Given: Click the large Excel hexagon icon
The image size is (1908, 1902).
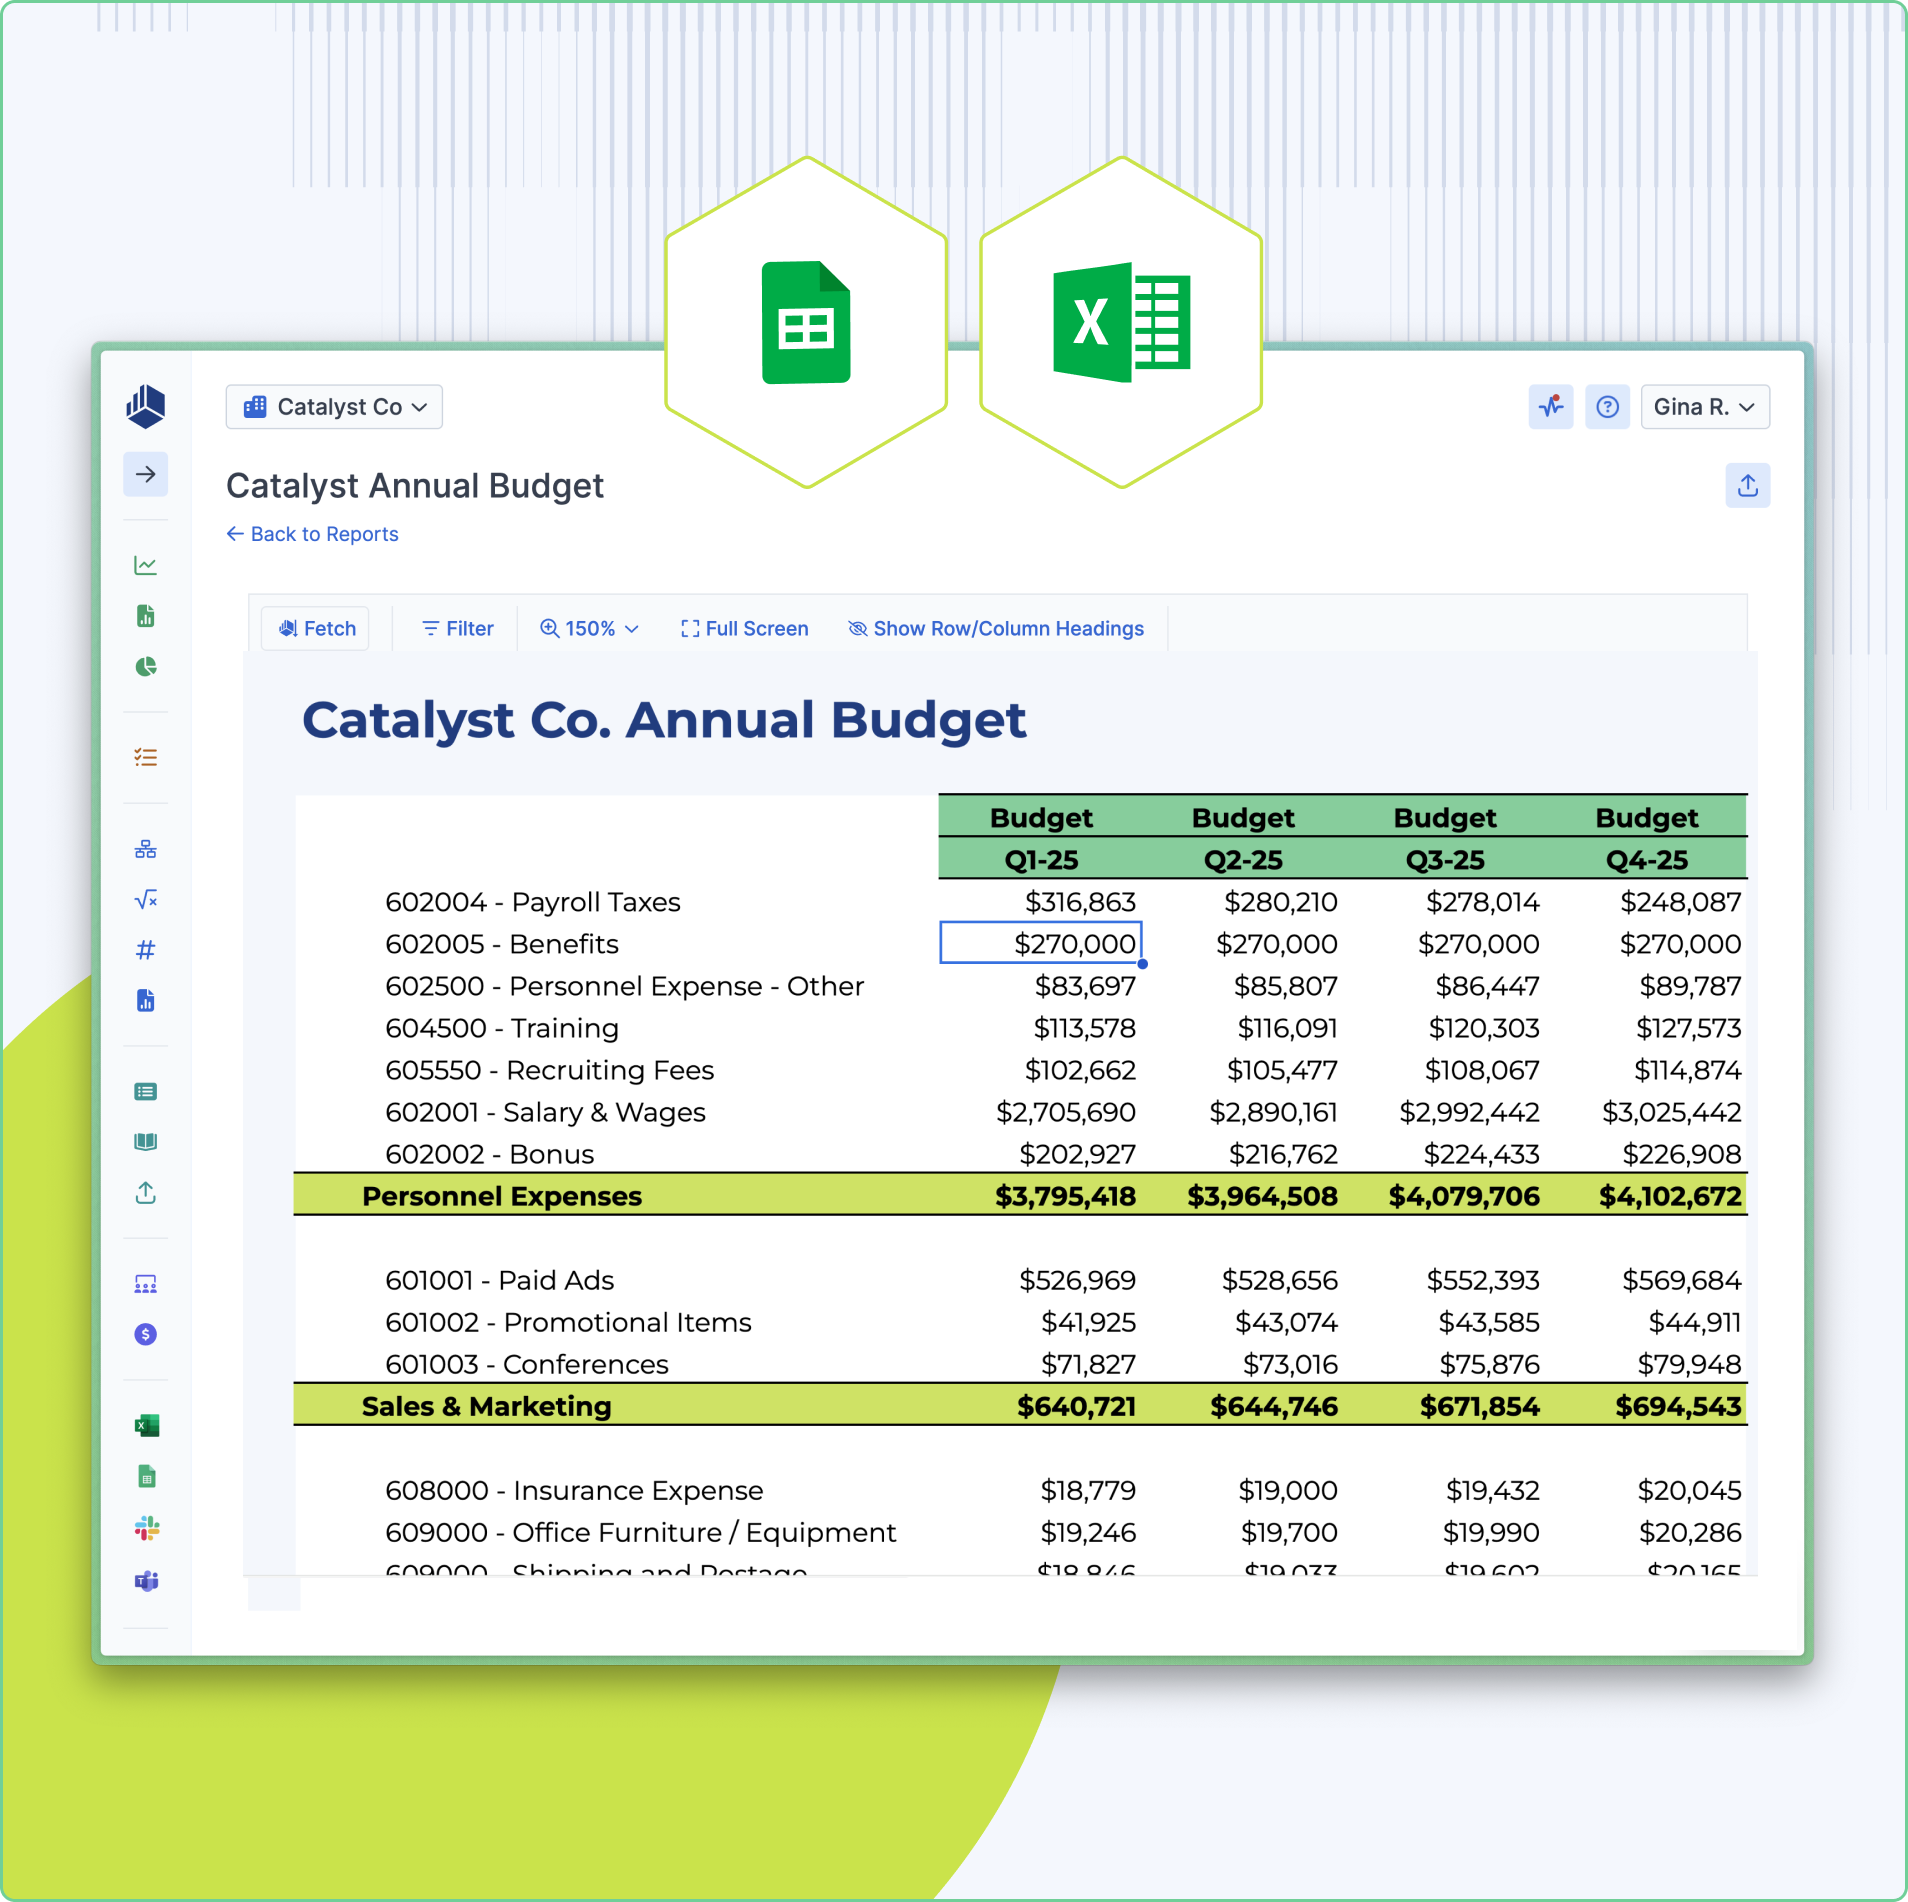Looking at the screenshot, I should click(x=1121, y=322).
